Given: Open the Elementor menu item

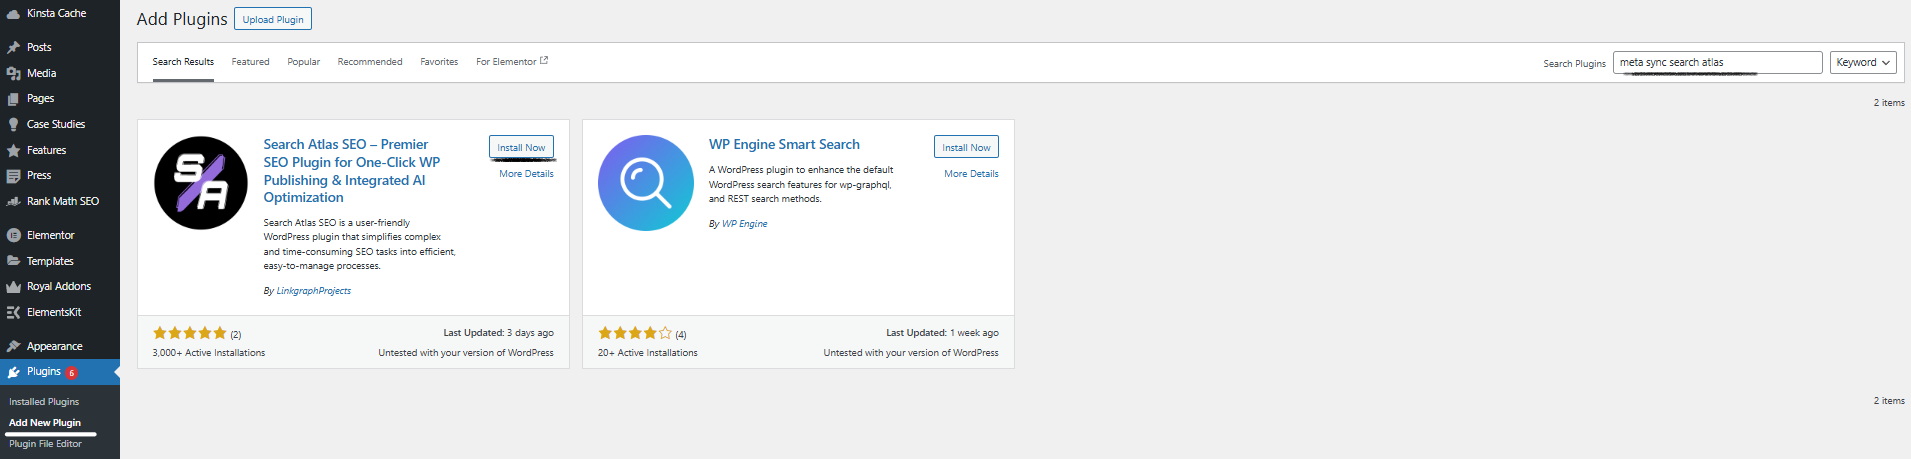Looking at the screenshot, I should [60, 236].
